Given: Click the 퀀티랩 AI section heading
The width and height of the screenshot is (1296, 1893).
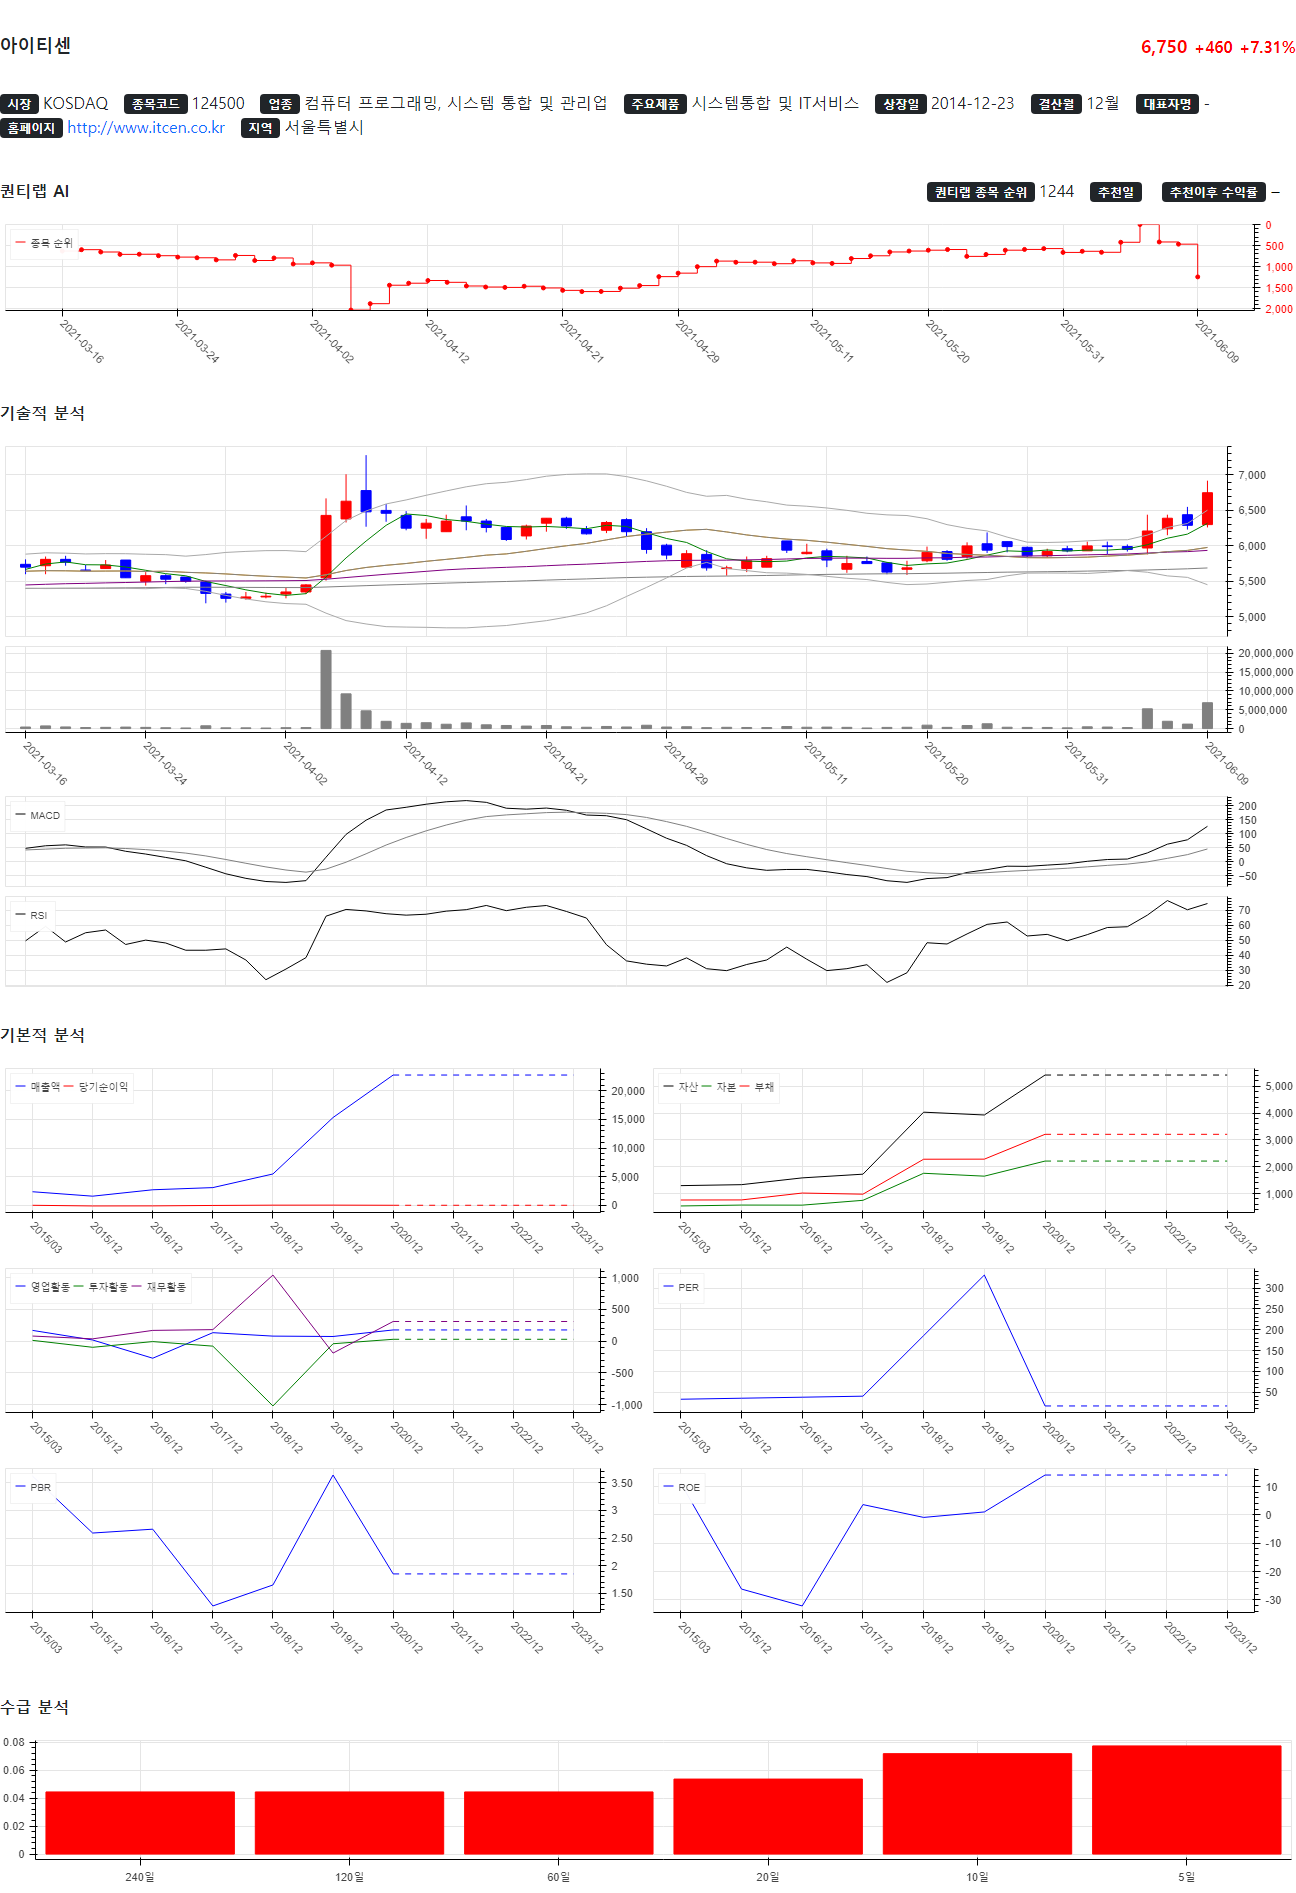Looking at the screenshot, I should (35, 192).
